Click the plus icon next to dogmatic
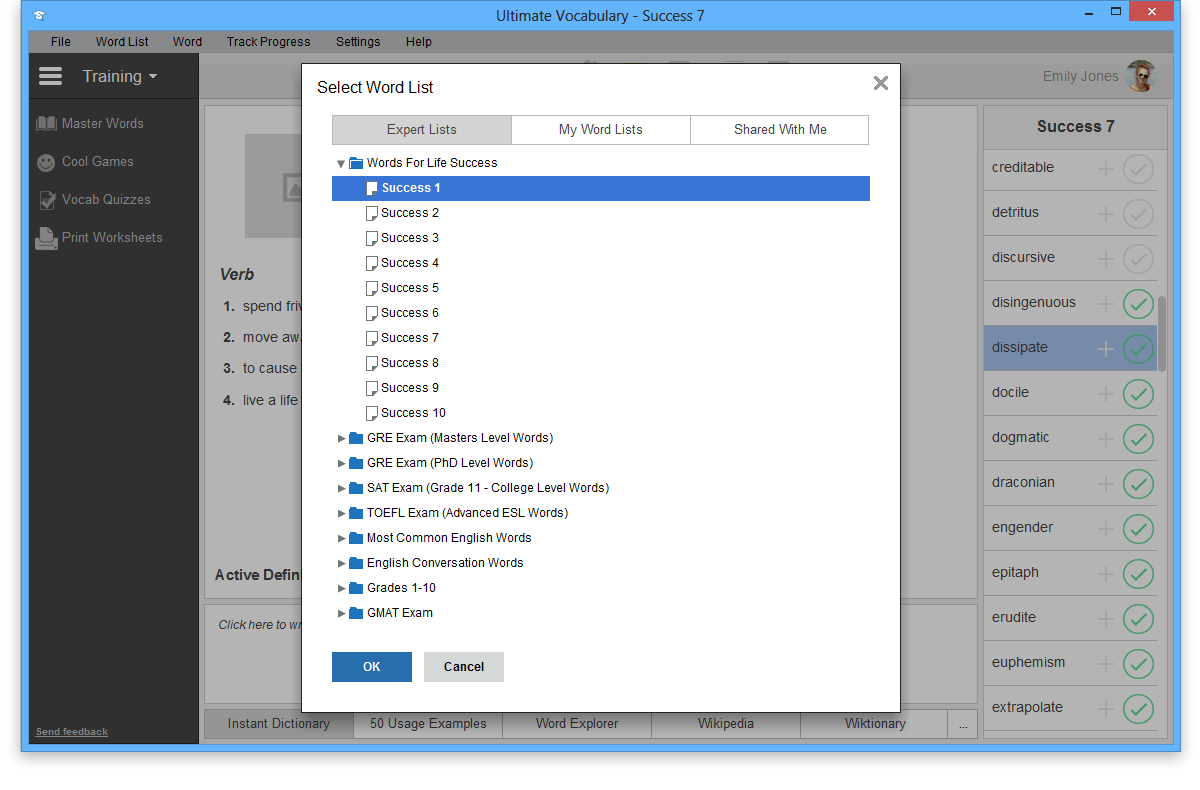Viewport: 1200px width, 790px height. point(1106,439)
